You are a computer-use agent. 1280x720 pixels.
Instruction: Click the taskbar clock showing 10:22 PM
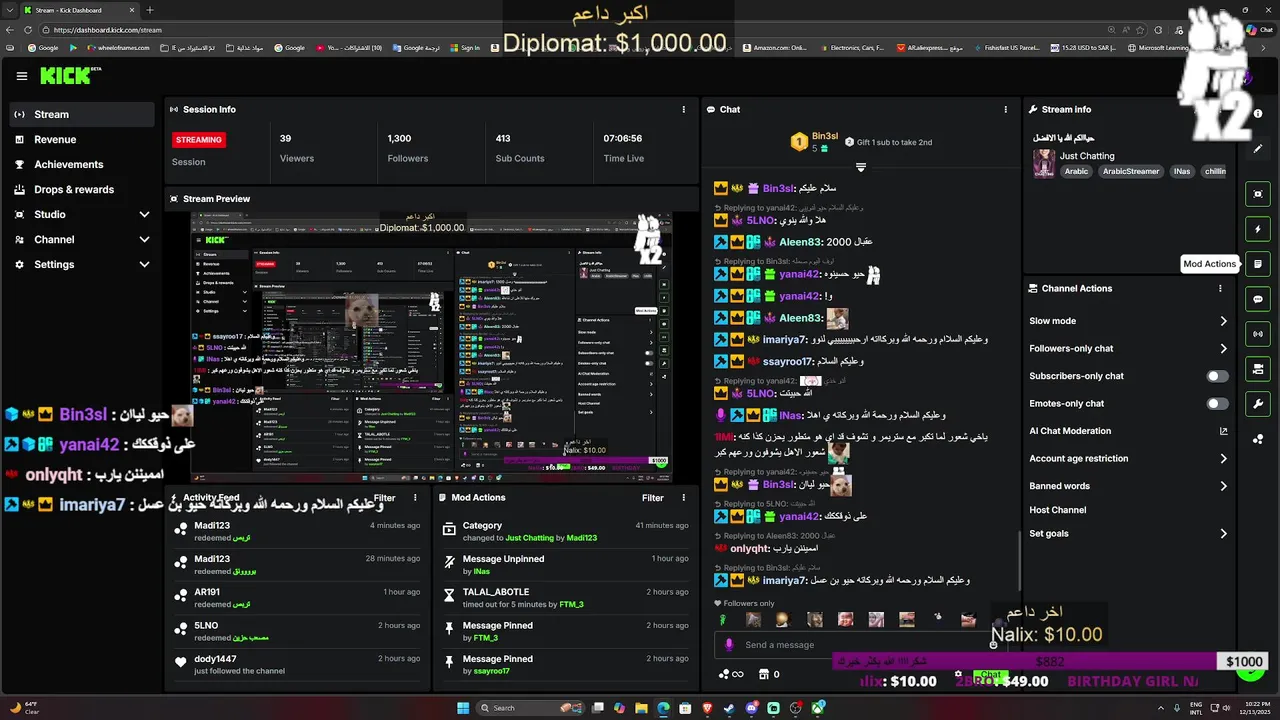click(x=1253, y=708)
